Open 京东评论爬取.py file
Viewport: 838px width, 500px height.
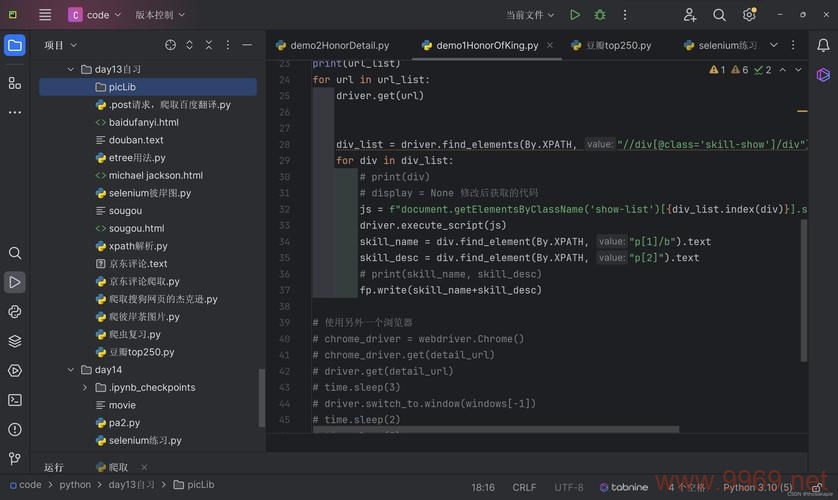138,281
